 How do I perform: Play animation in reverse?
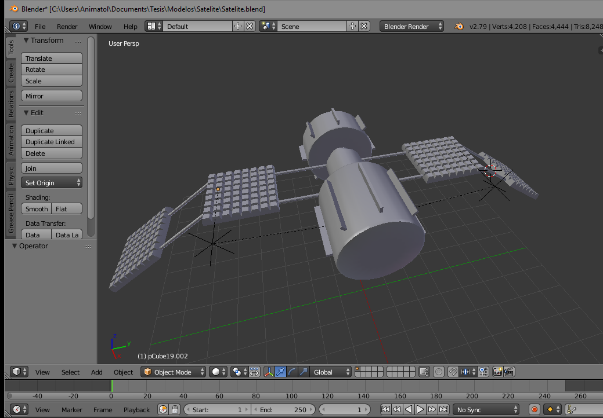pos(409,410)
